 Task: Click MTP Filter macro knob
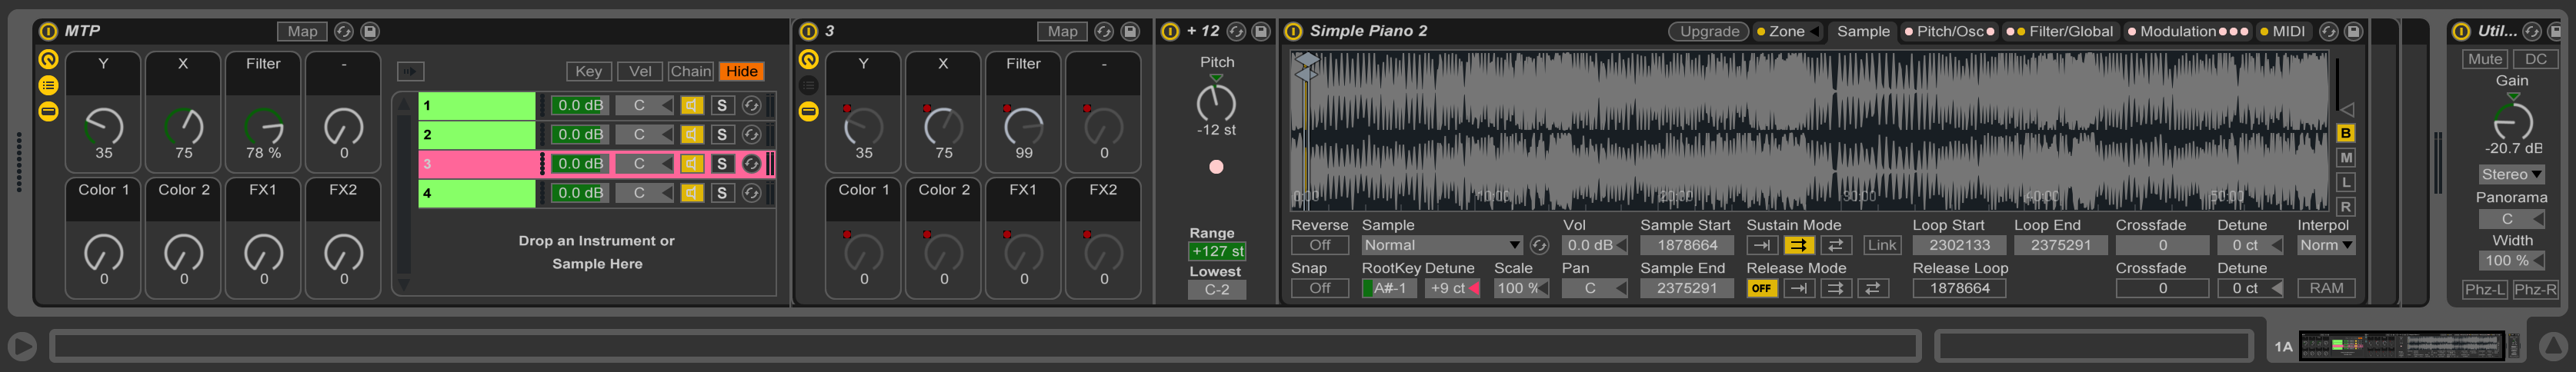pyautogui.click(x=264, y=127)
